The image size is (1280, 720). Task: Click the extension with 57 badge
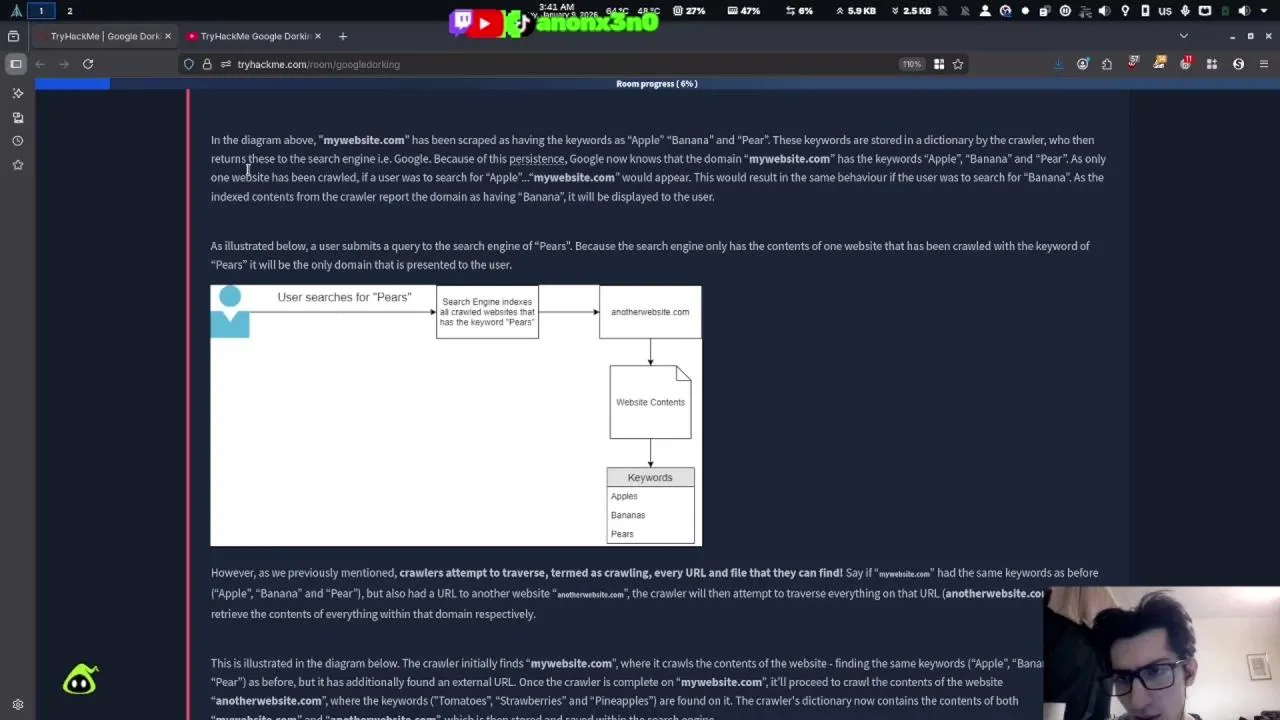(x=1134, y=63)
